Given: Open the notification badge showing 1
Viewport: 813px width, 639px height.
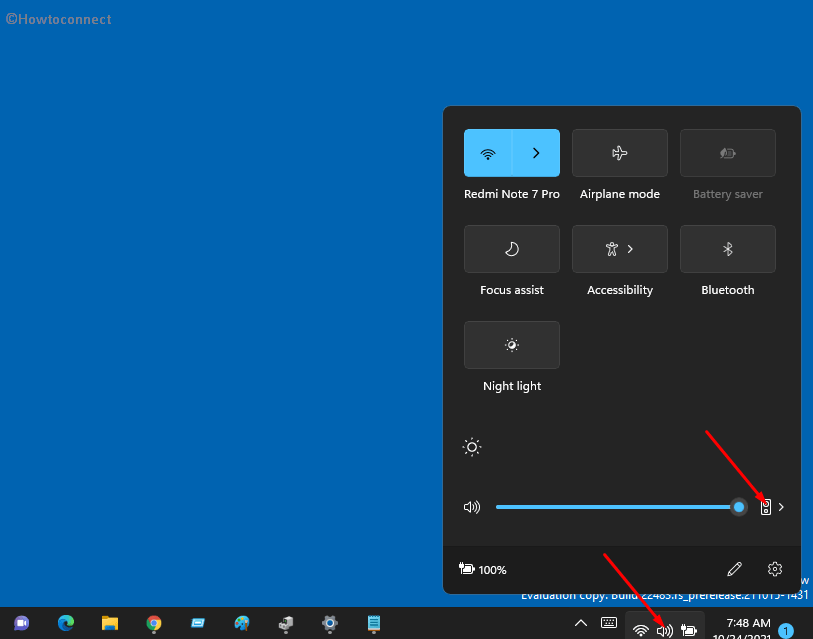Looking at the screenshot, I should pos(786,631).
